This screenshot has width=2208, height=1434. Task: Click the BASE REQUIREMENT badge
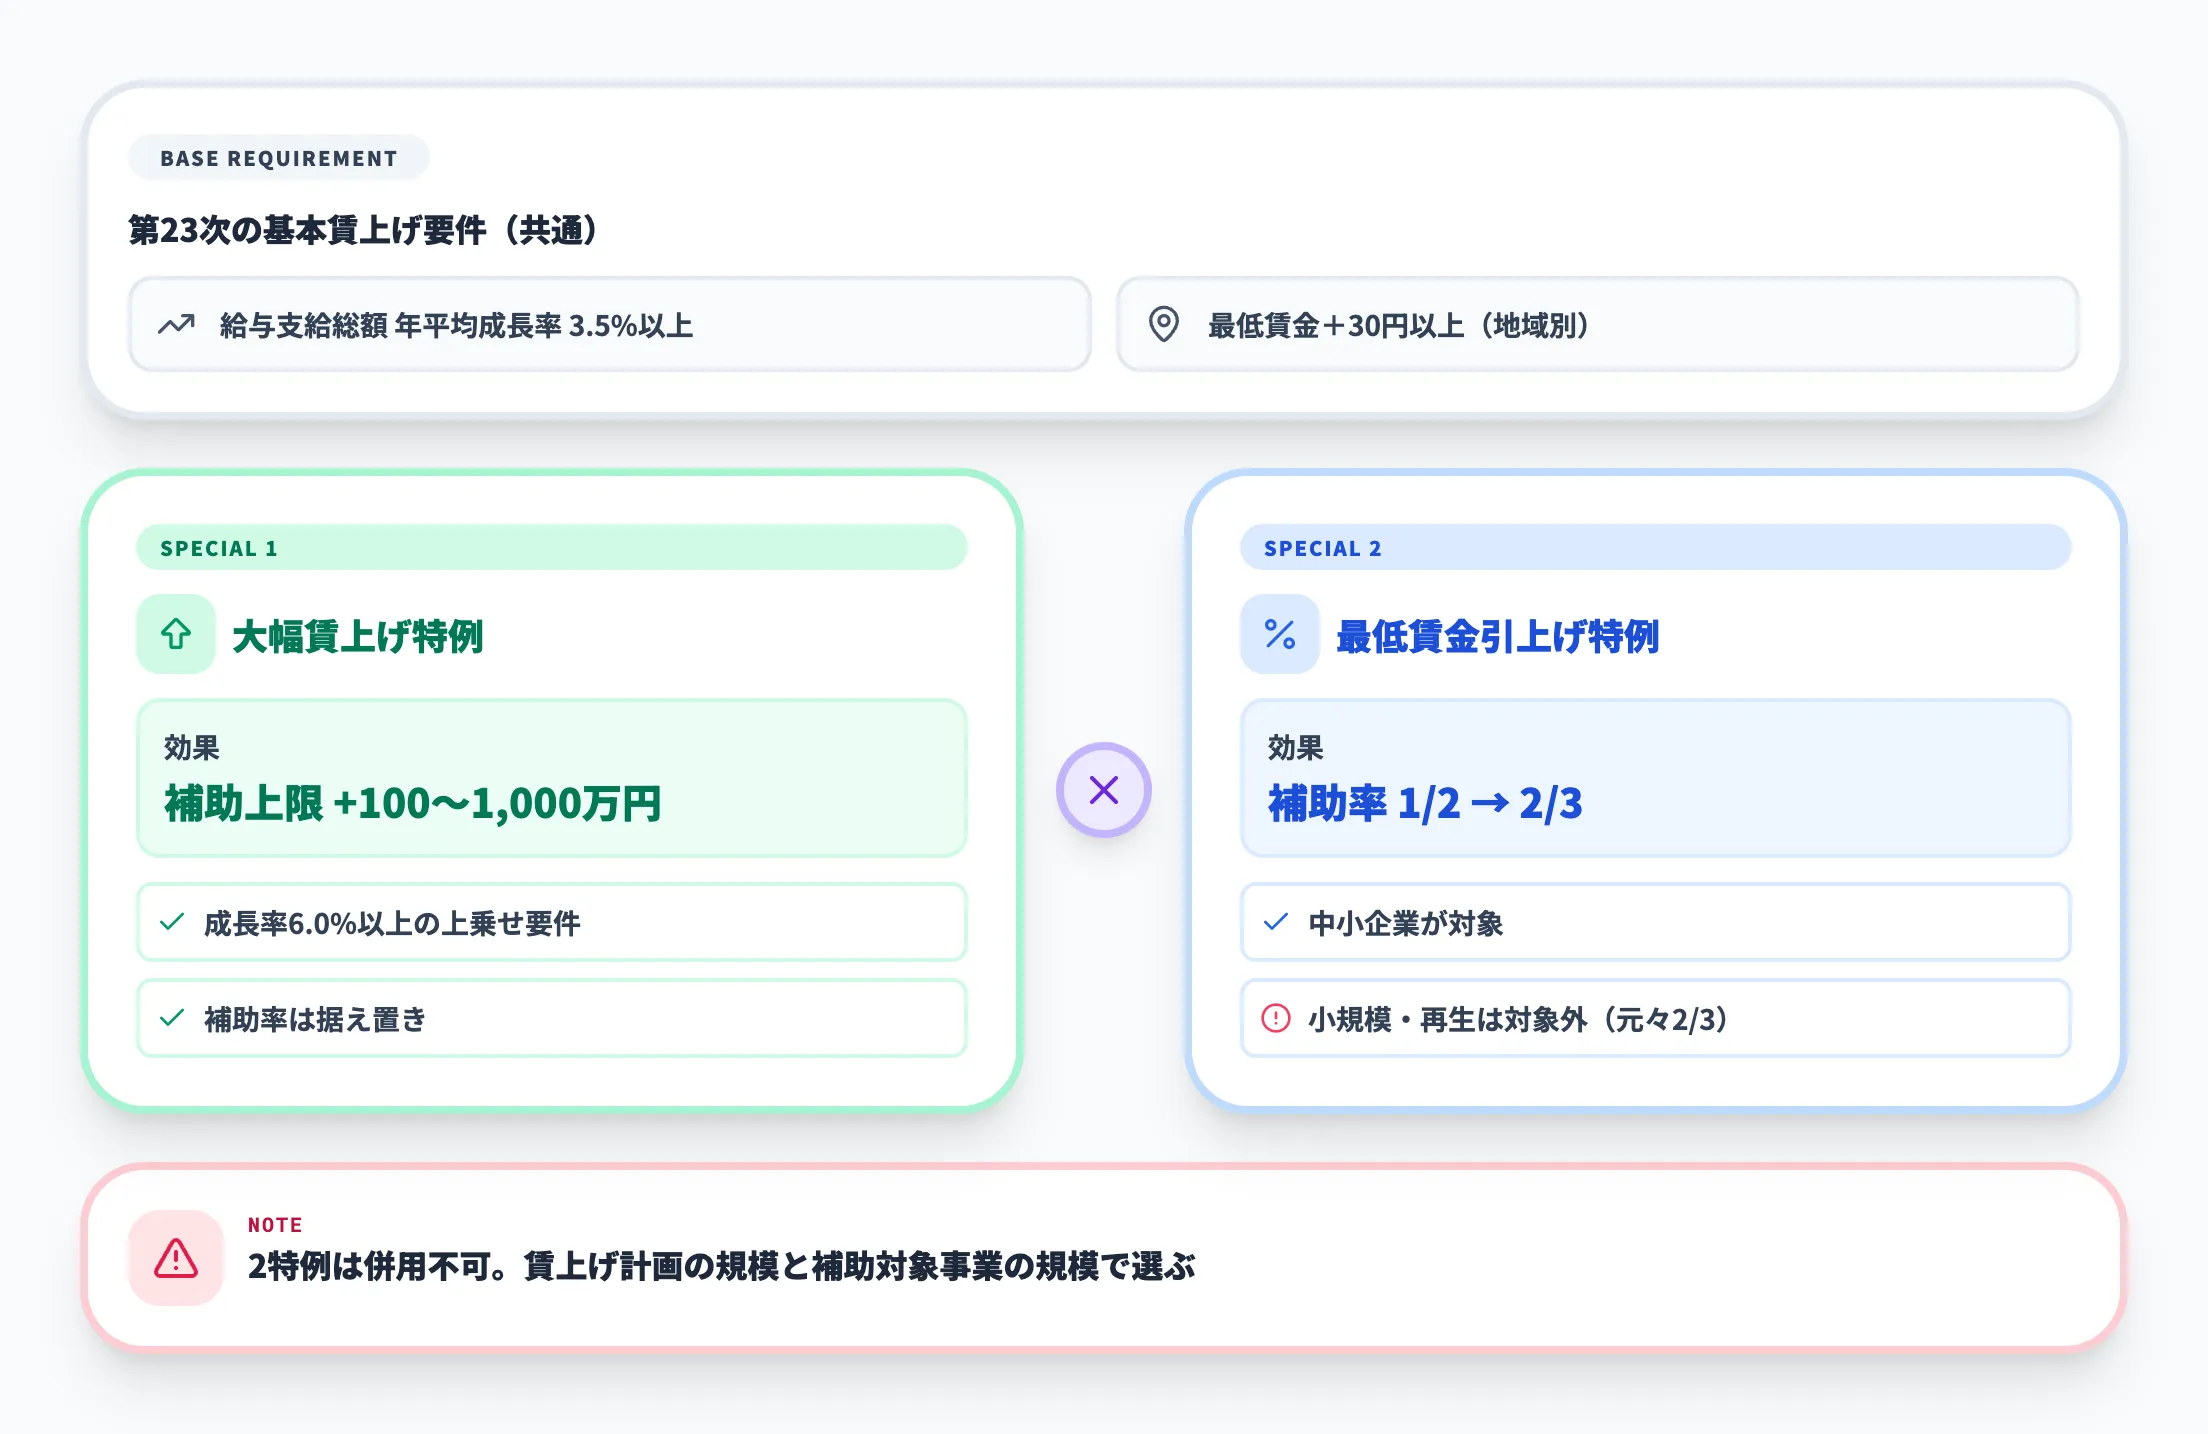pos(278,158)
